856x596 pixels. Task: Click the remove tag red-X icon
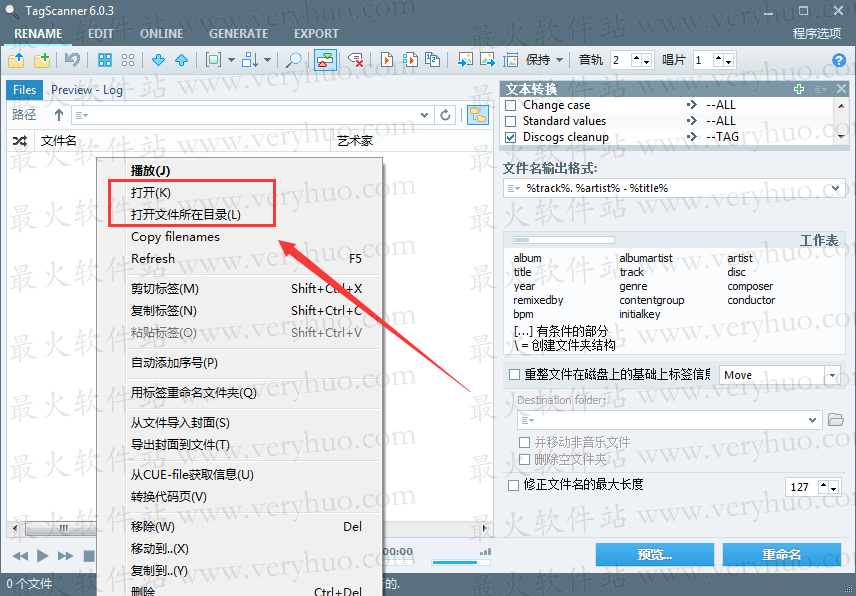[356, 60]
